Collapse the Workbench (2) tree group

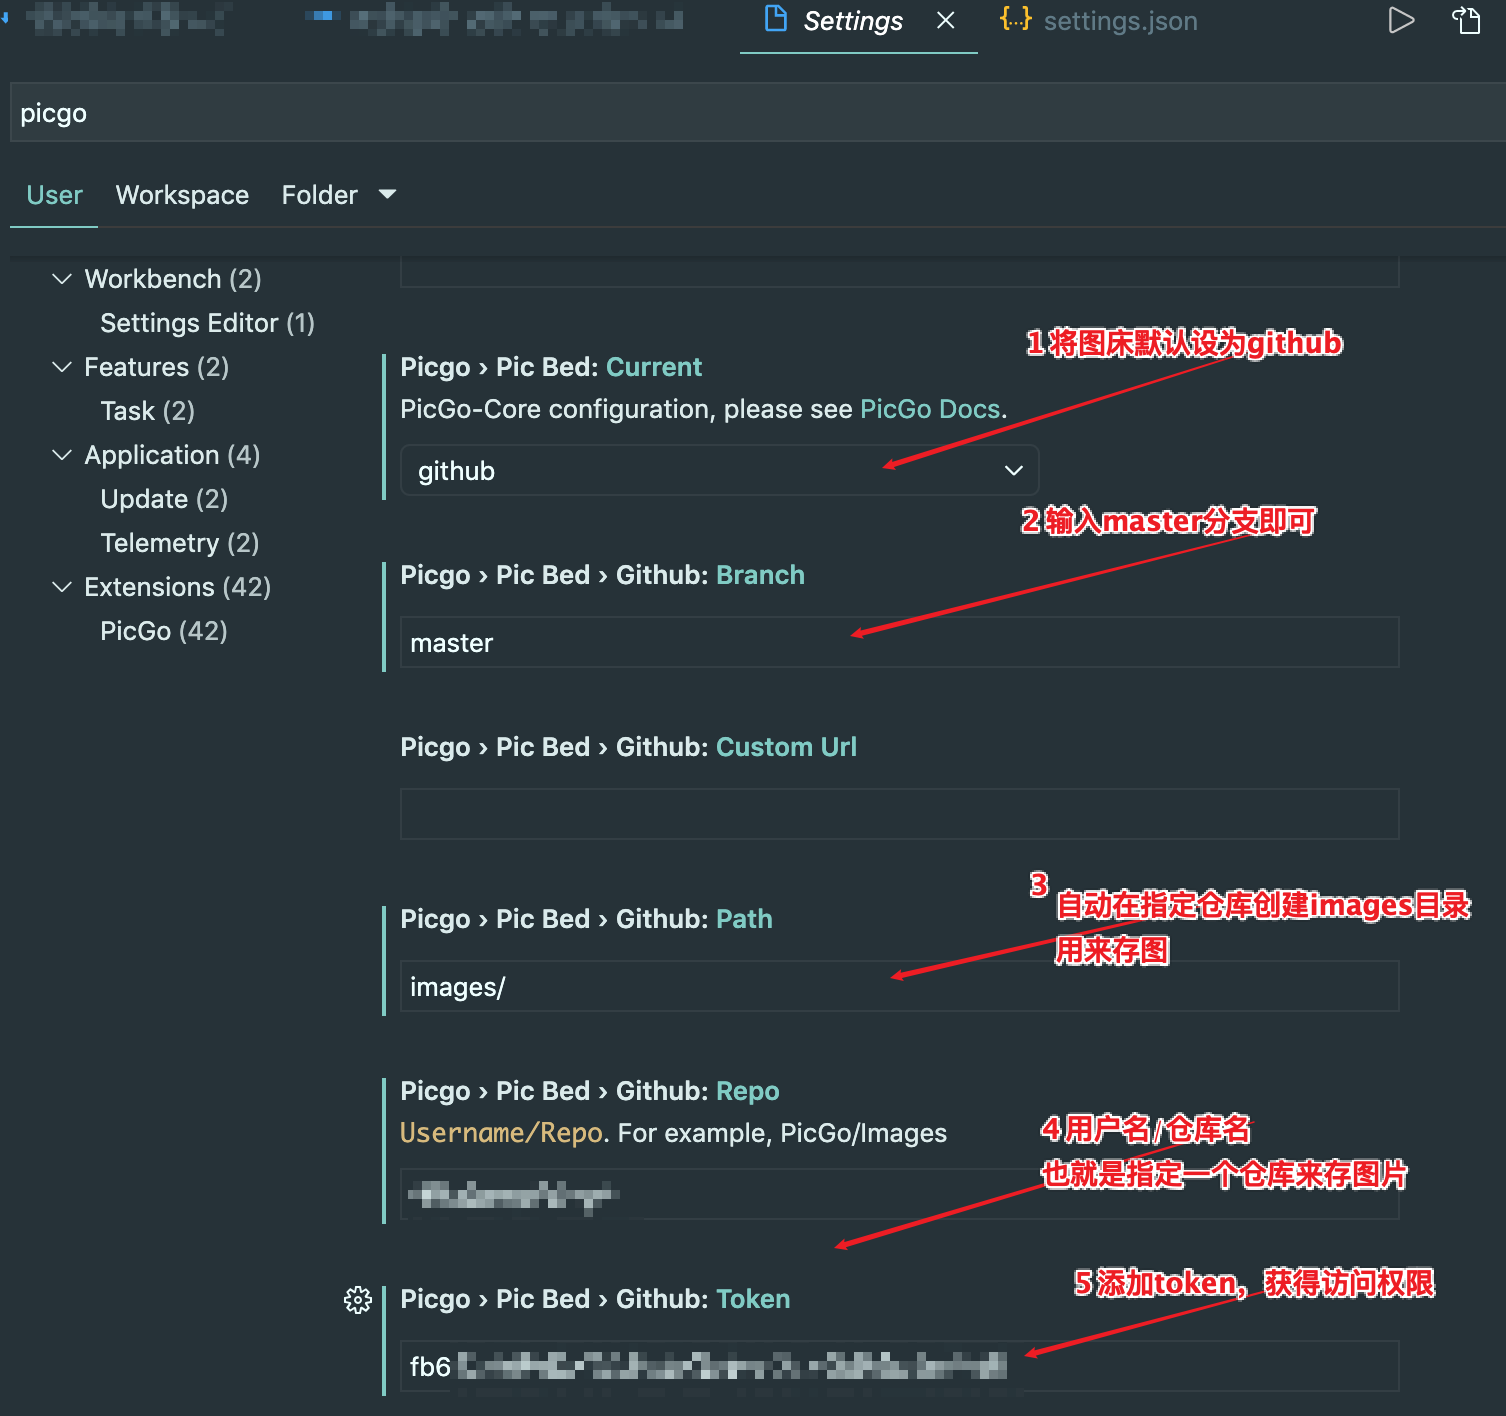point(62,279)
